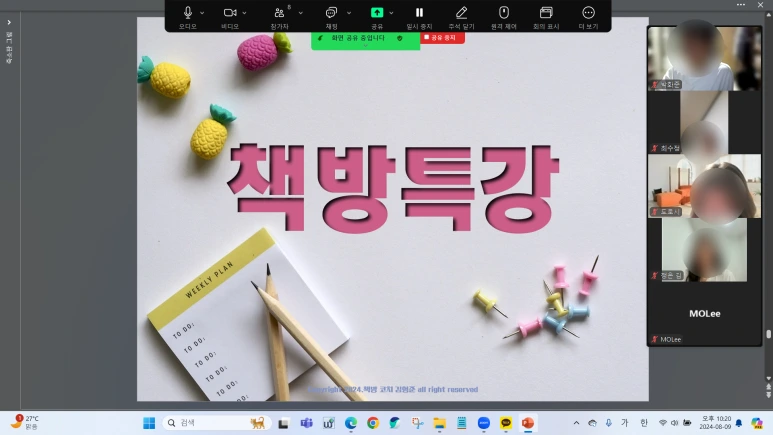Select the top participant video thumbnail

click(x=704, y=58)
